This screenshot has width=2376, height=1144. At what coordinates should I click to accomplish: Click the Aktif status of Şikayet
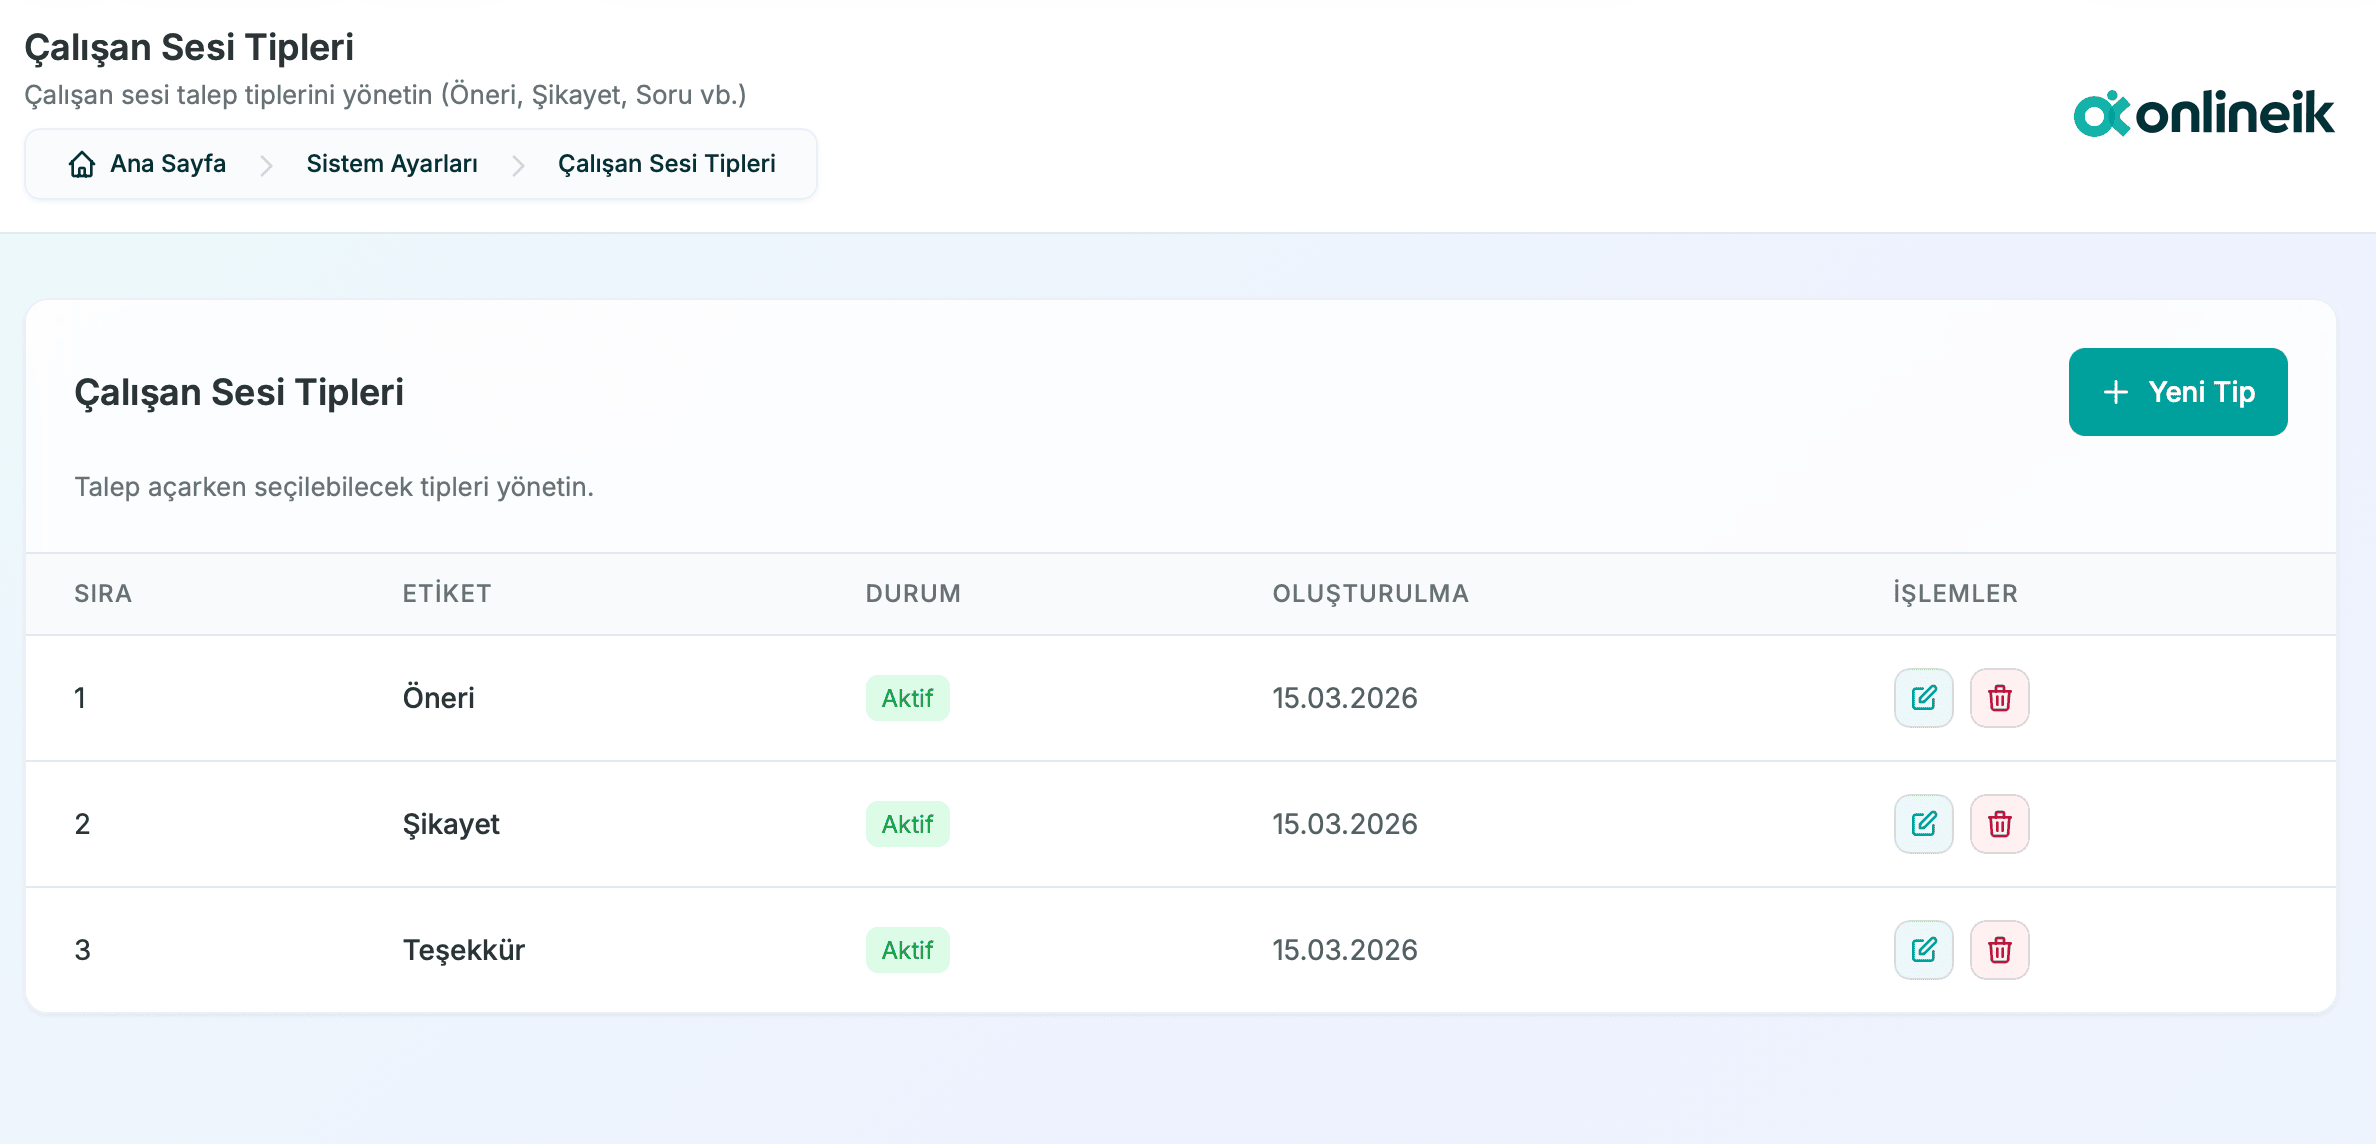(x=907, y=824)
